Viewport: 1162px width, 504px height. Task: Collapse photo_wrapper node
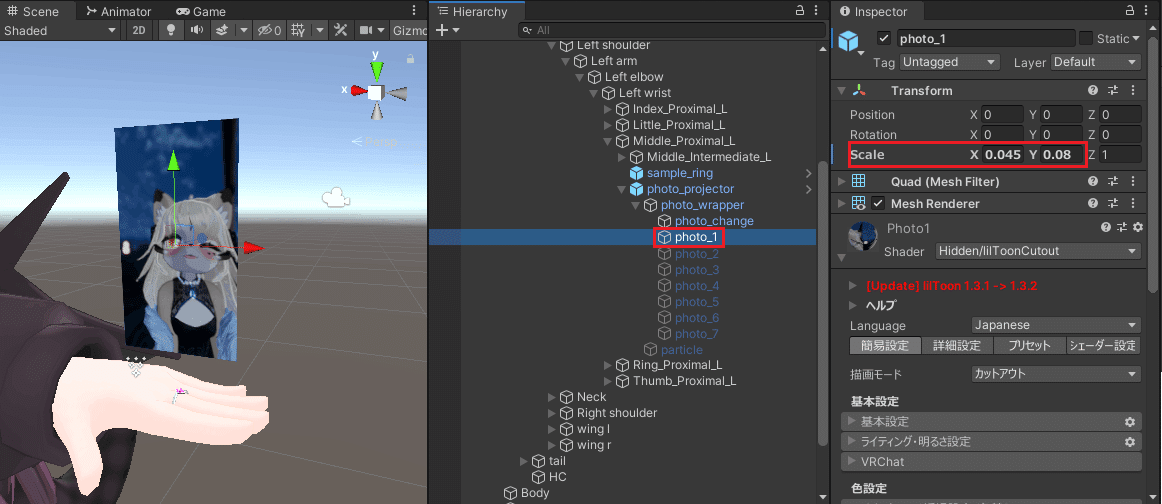pos(636,205)
